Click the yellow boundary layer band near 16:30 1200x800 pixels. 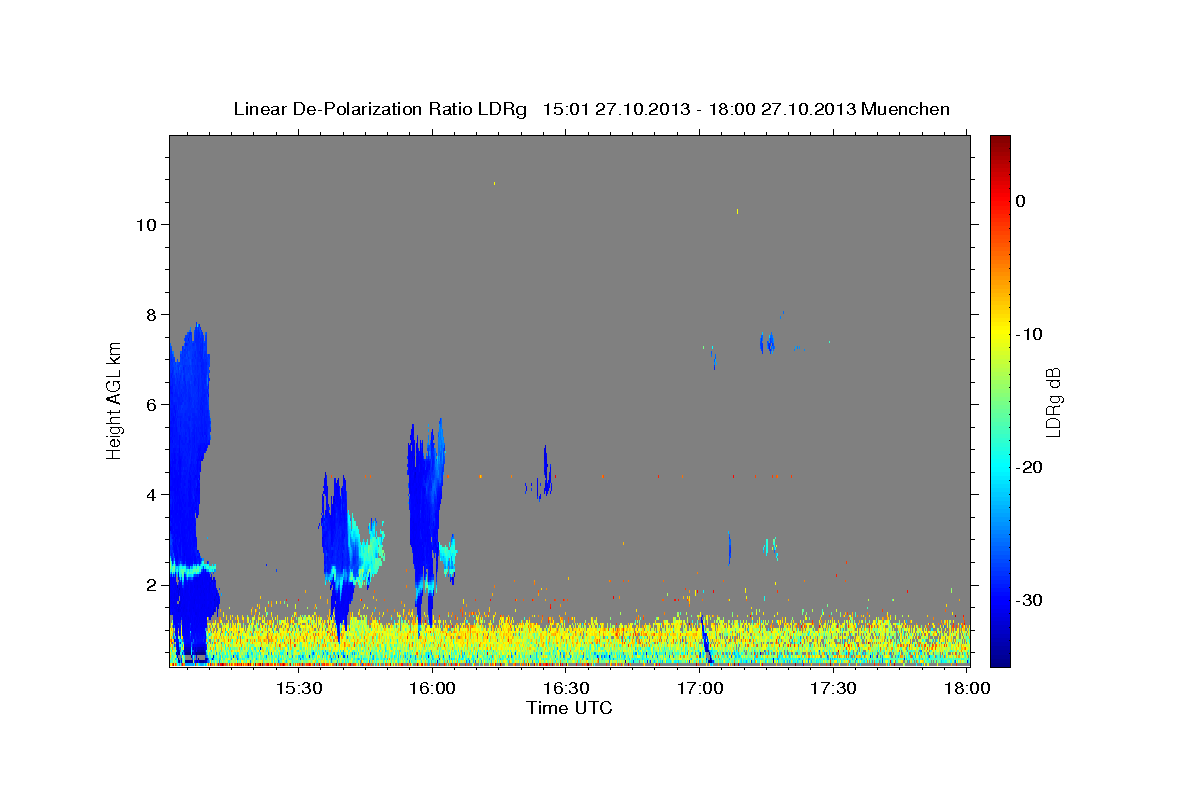click(x=566, y=638)
